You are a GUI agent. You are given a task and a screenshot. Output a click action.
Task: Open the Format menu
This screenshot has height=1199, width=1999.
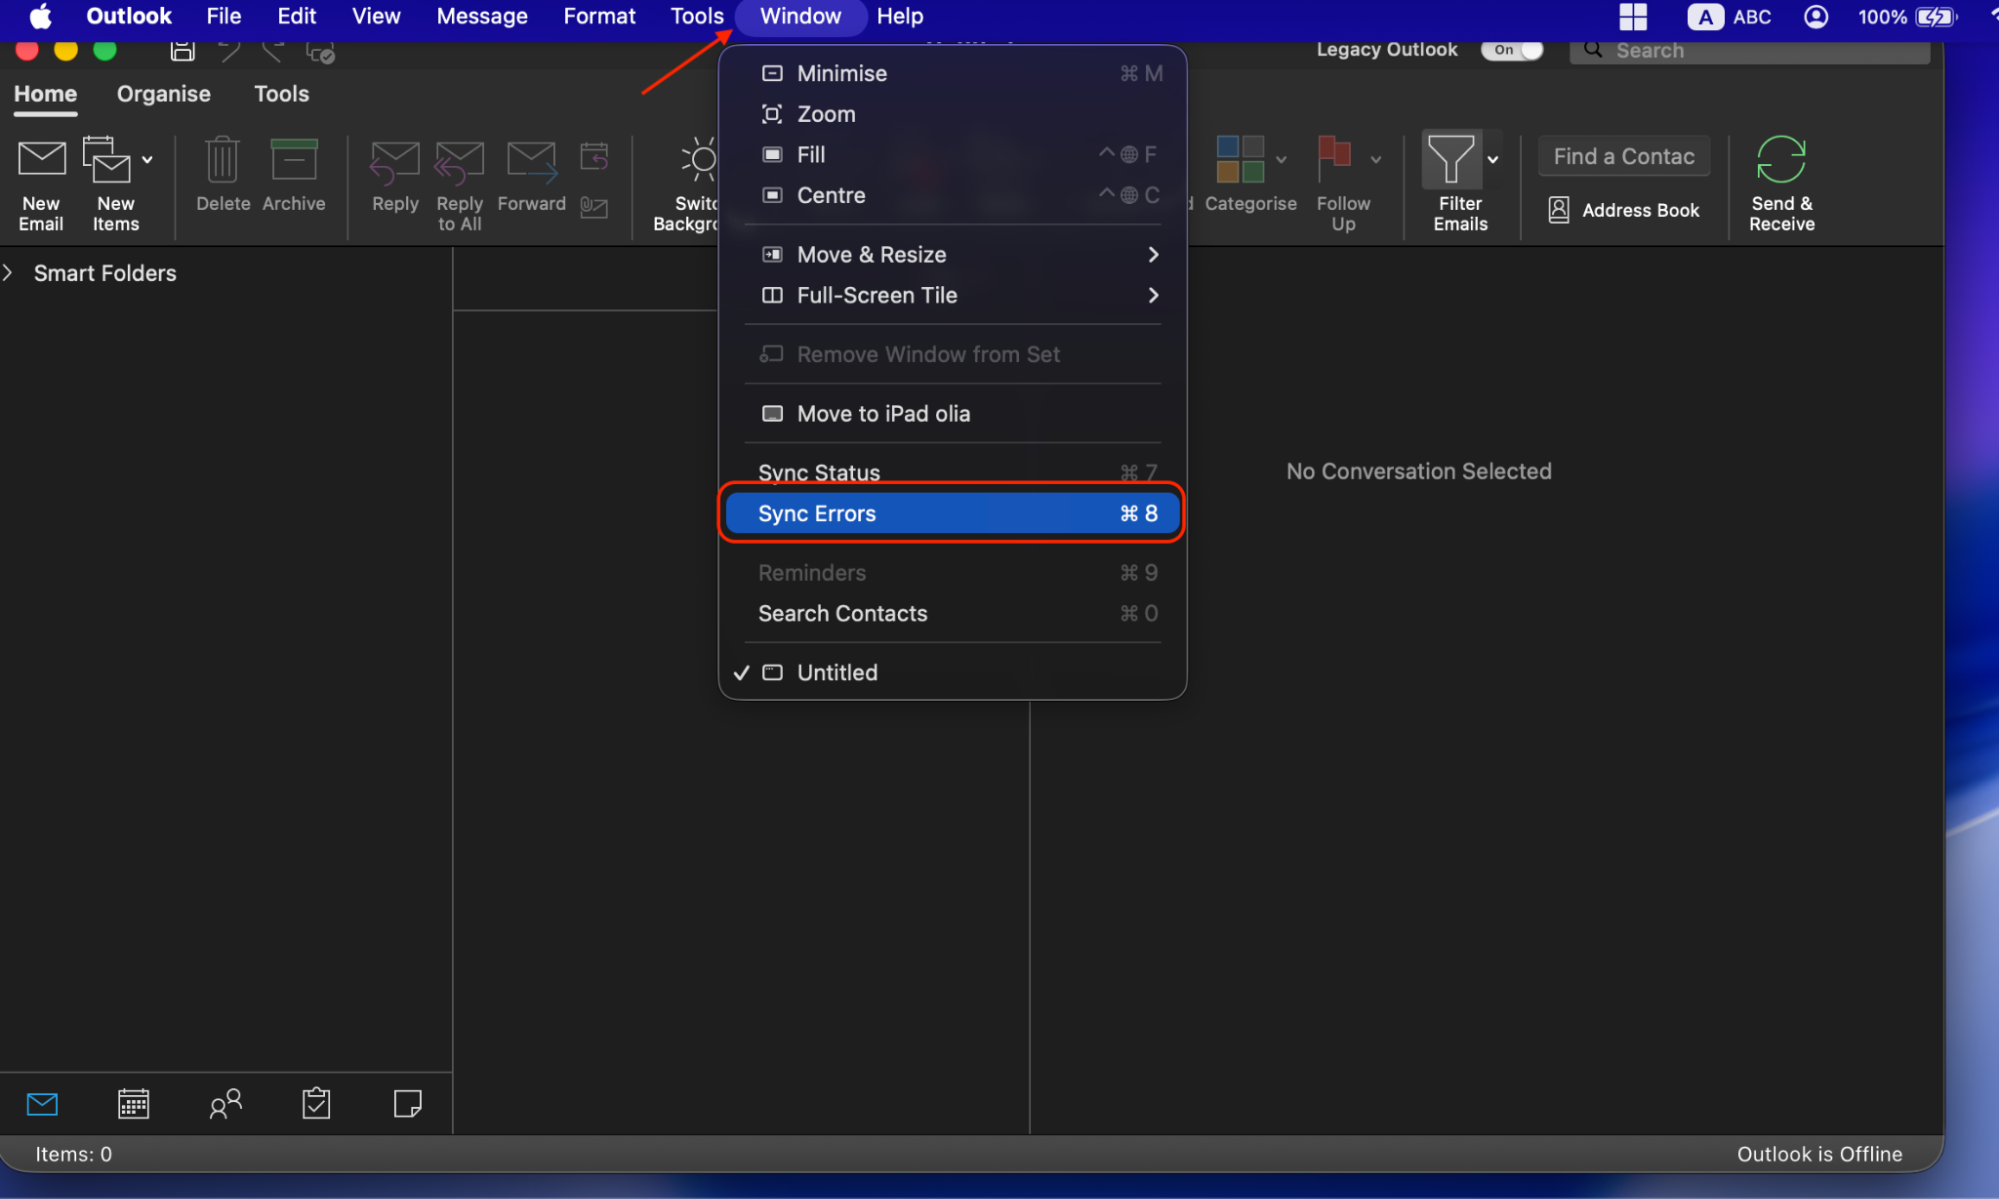(599, 16)
